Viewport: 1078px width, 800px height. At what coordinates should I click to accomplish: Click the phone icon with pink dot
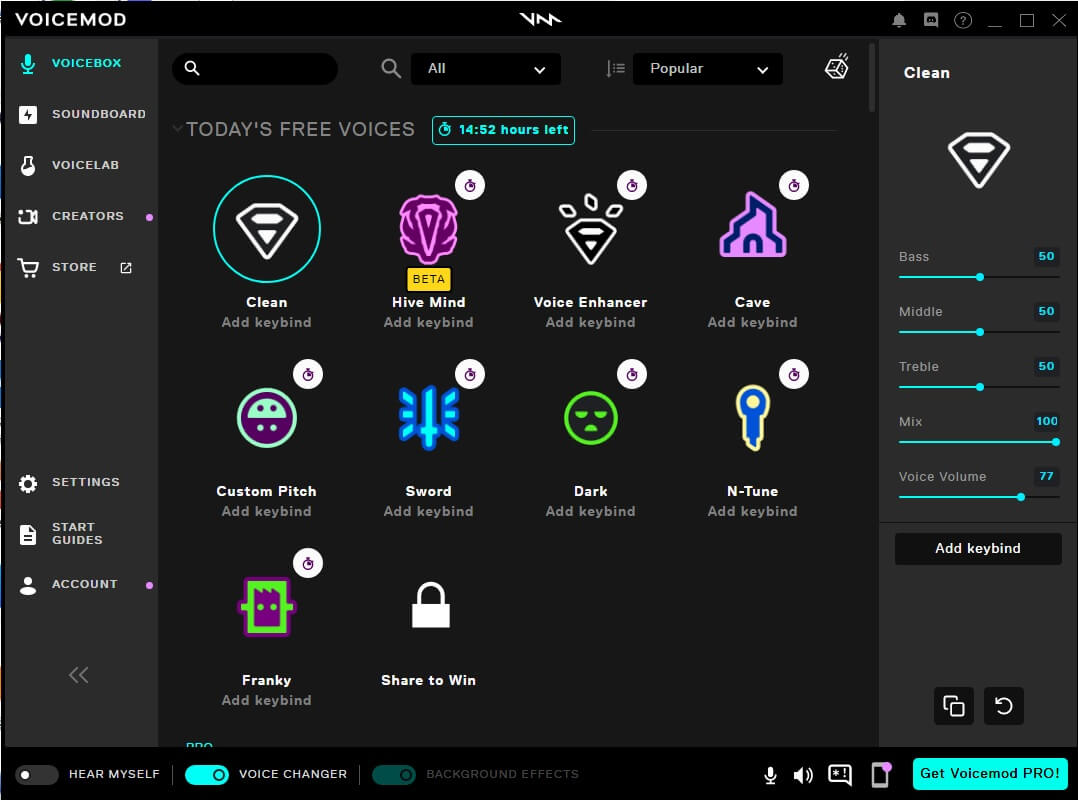point(881,775)
